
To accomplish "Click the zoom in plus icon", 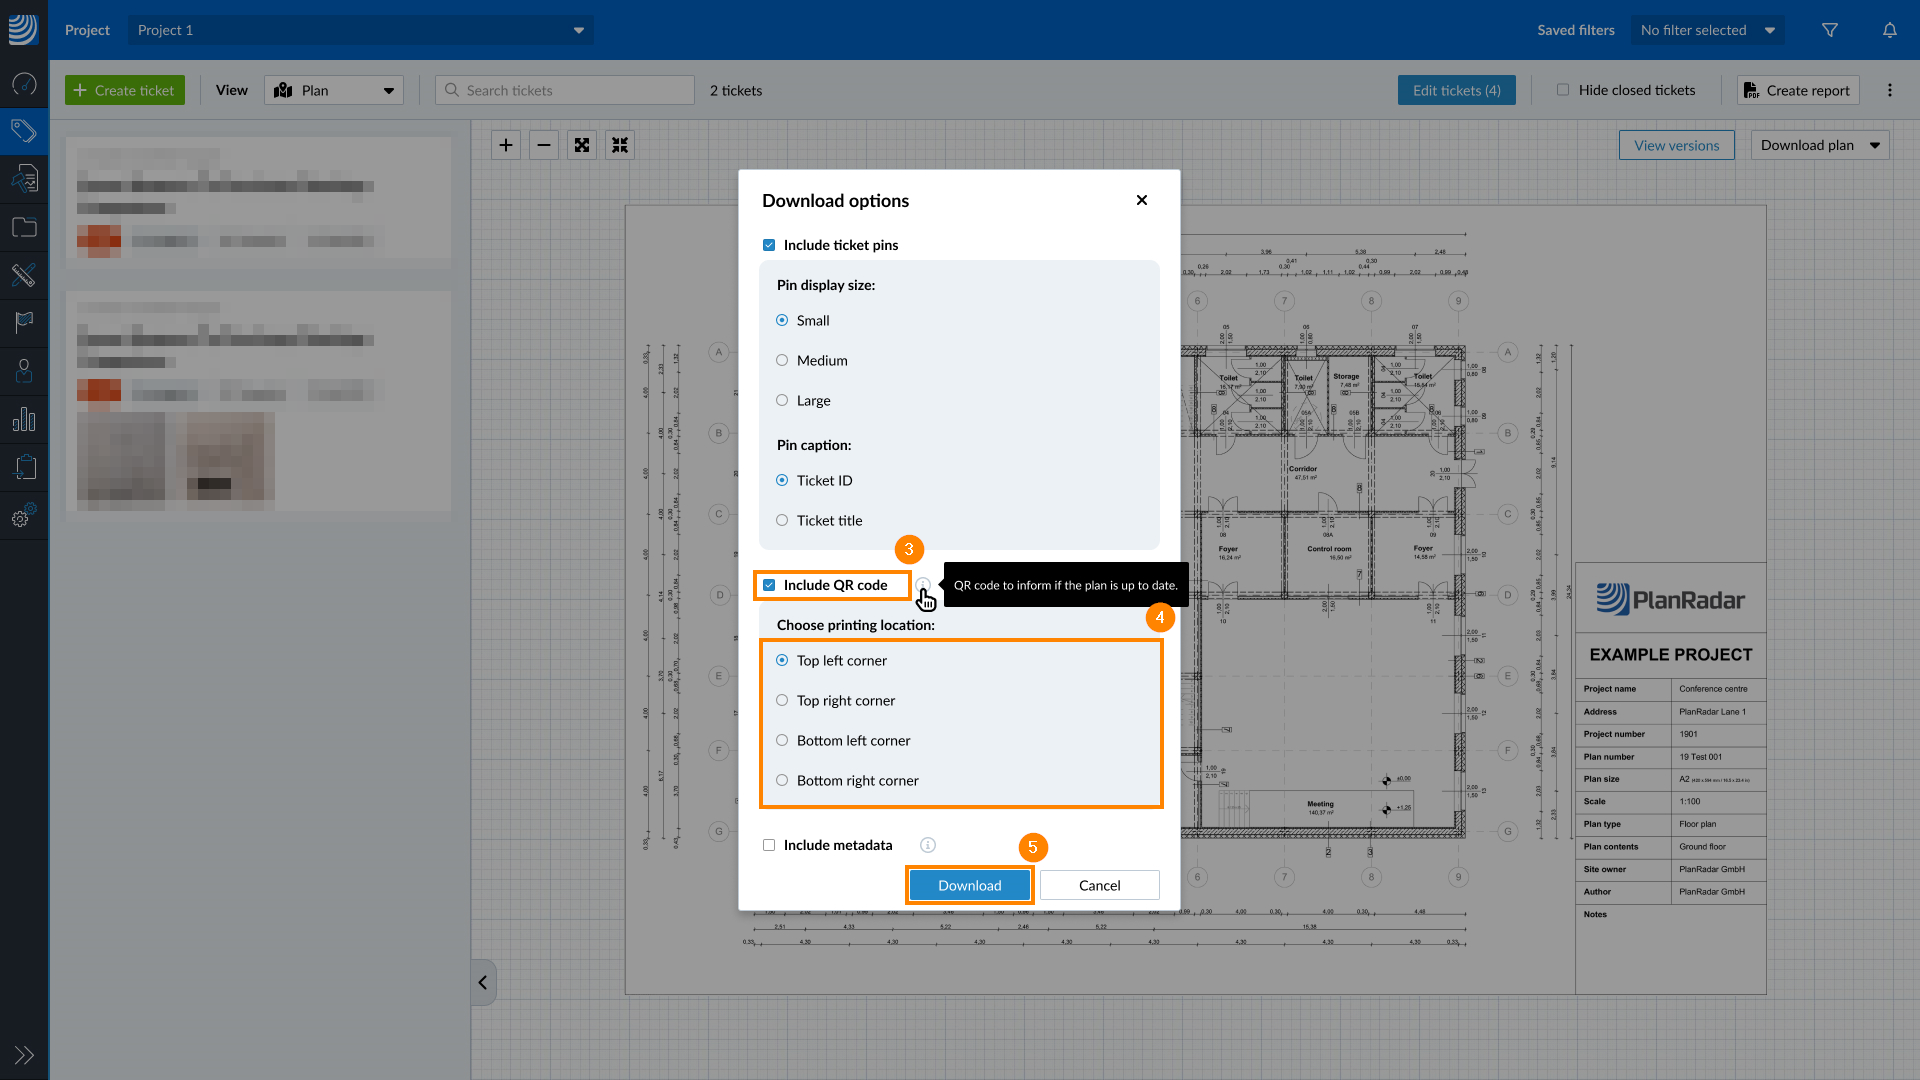I will pyautogui.click(x=506, y=145).
